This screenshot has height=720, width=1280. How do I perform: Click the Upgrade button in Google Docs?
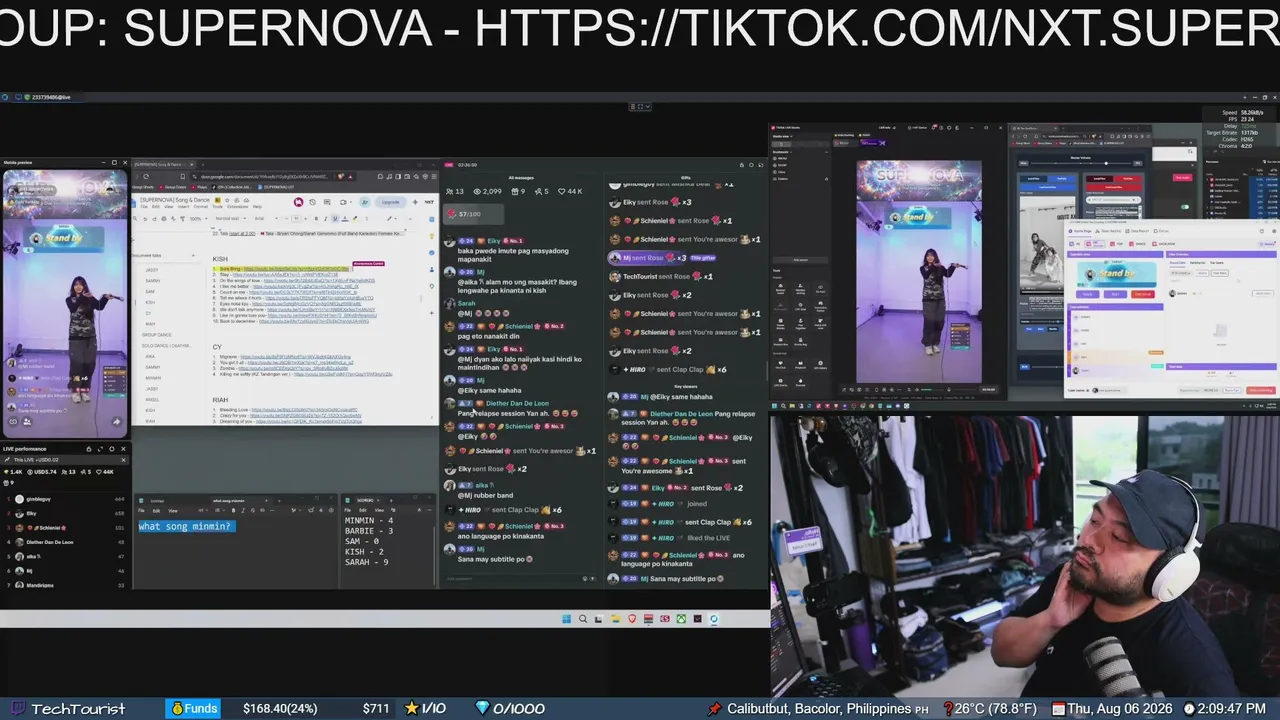tap(390, 202)
